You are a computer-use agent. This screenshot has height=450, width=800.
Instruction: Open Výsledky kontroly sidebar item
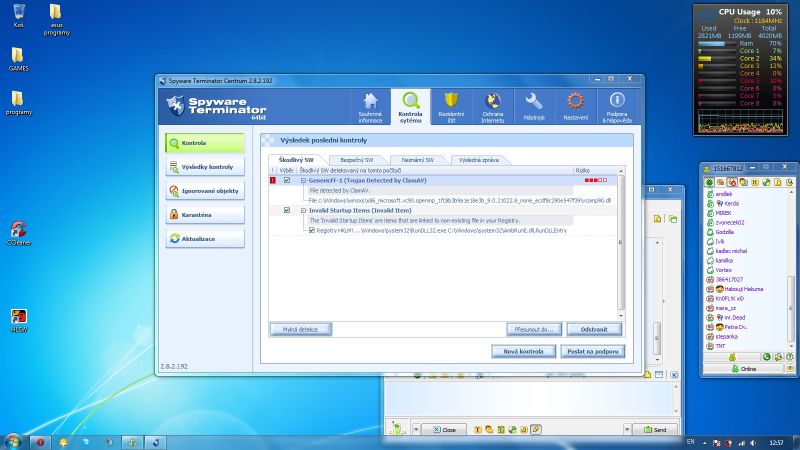point(205,167)
